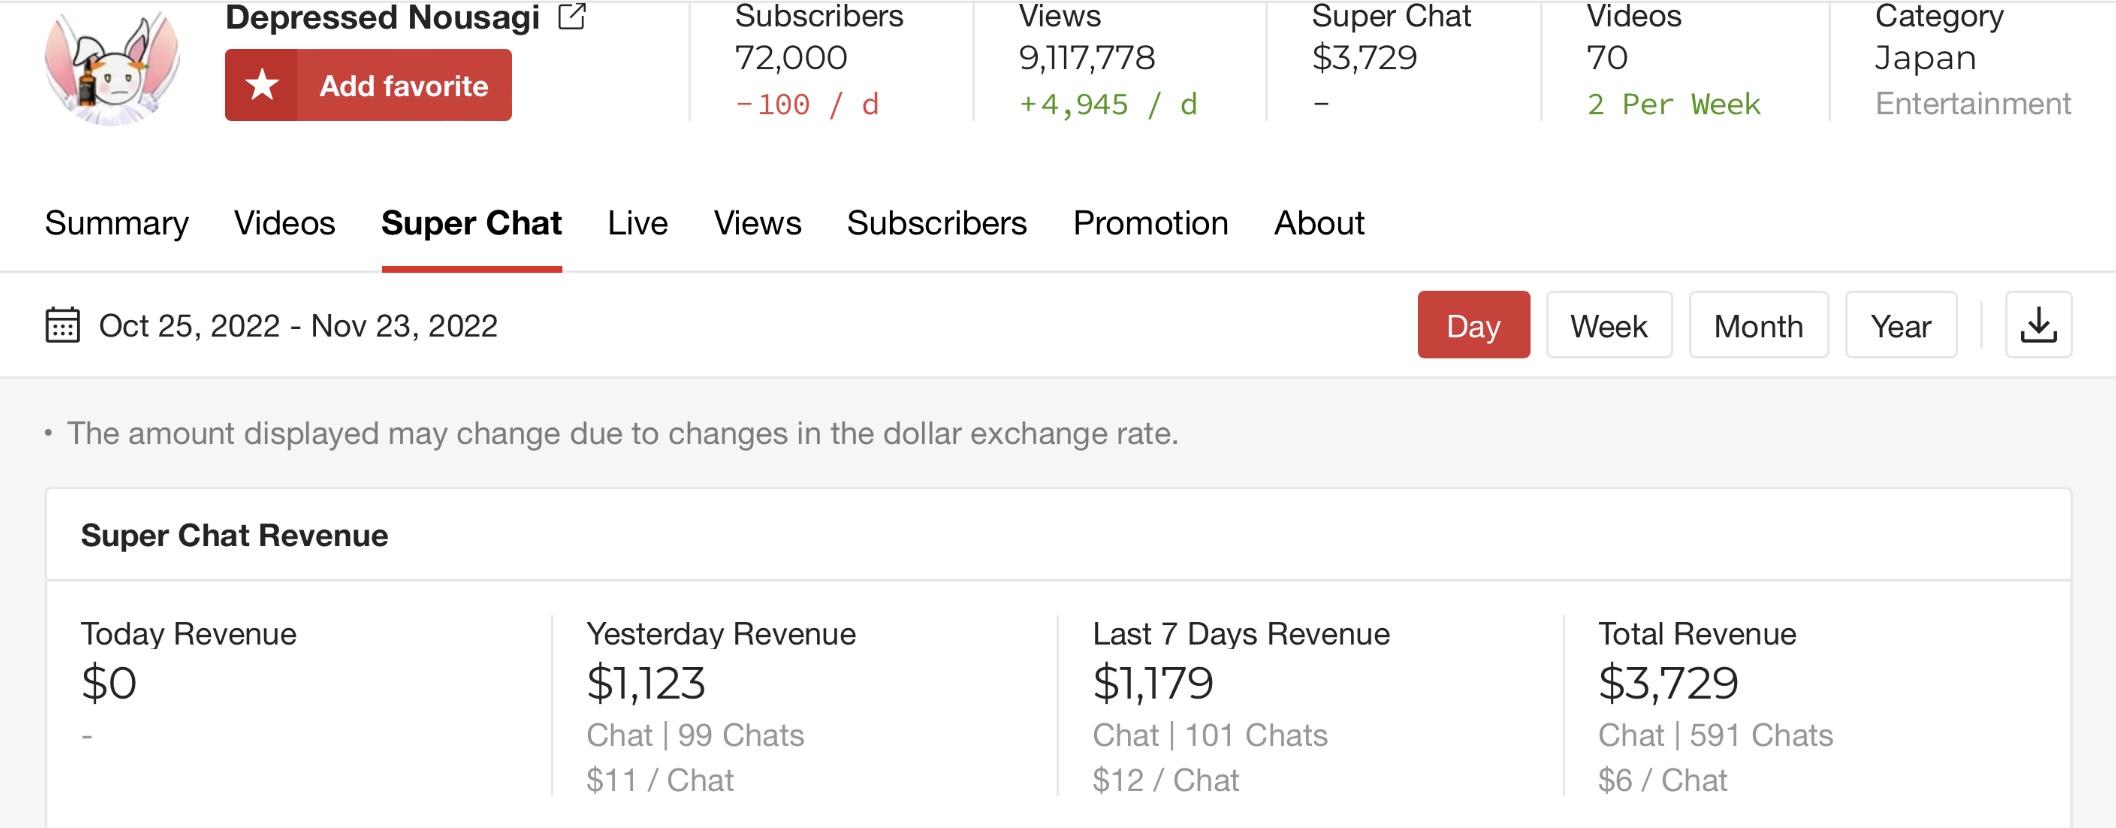Download the data with the download icon
Viewport: 2116px width, 828px height.
(x=2038, y=325)
